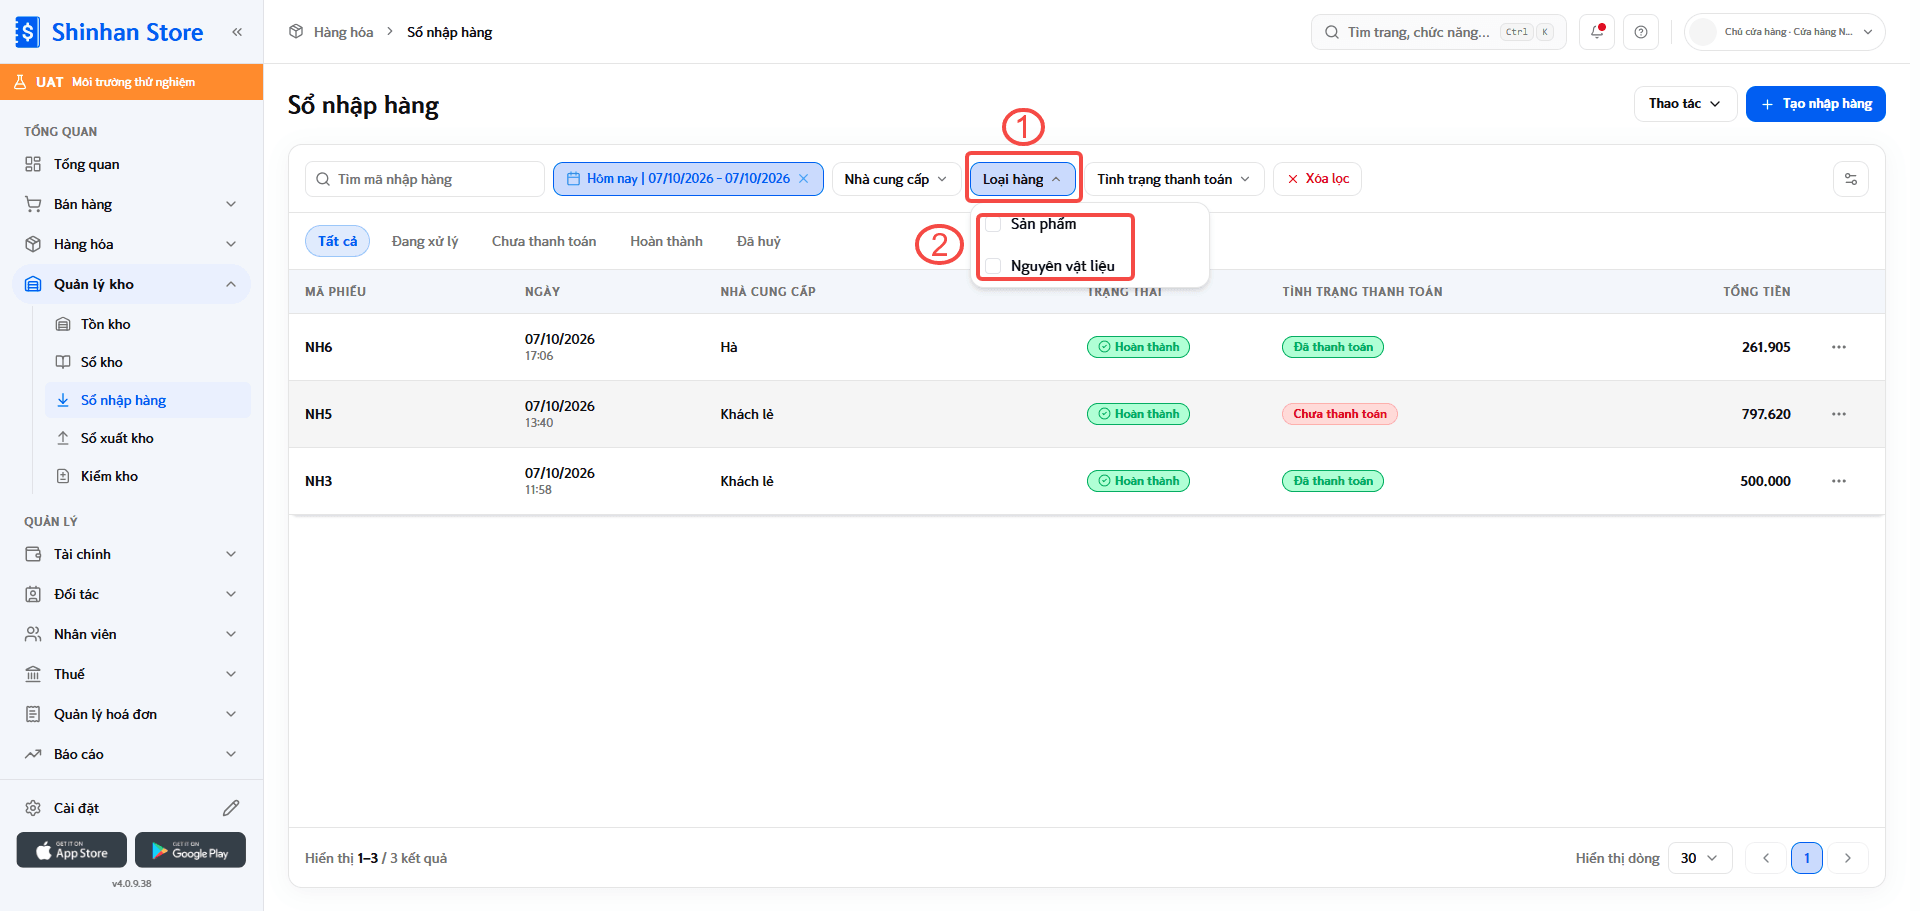This screenshot has width=1920, height=911.
Task: Open Hàng hóa breadcrumb link
Action: click(343, 32)
